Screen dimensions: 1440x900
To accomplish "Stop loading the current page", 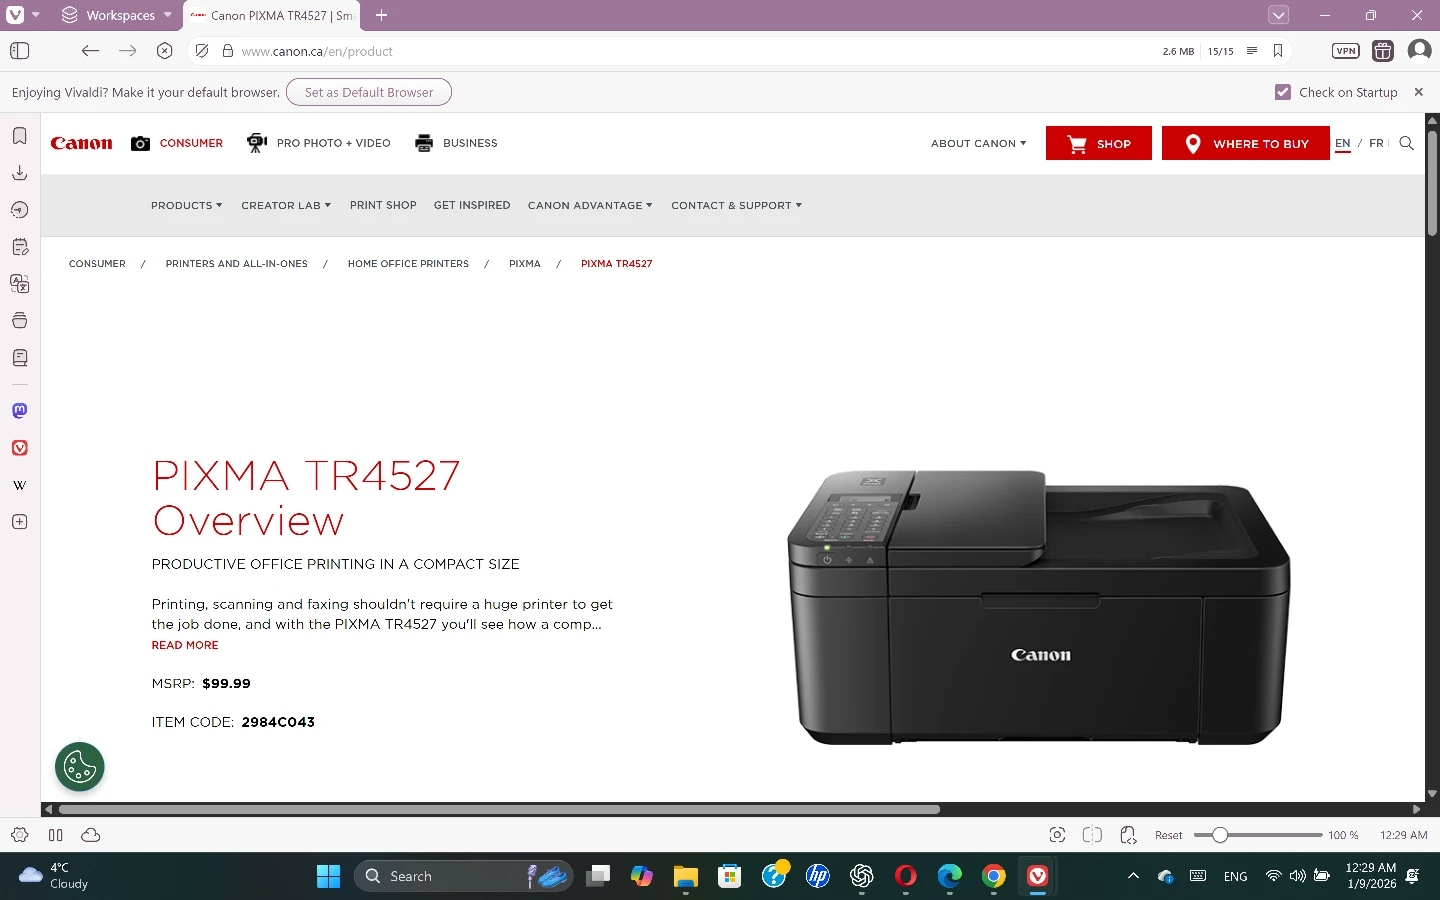I will coord(165,51).
